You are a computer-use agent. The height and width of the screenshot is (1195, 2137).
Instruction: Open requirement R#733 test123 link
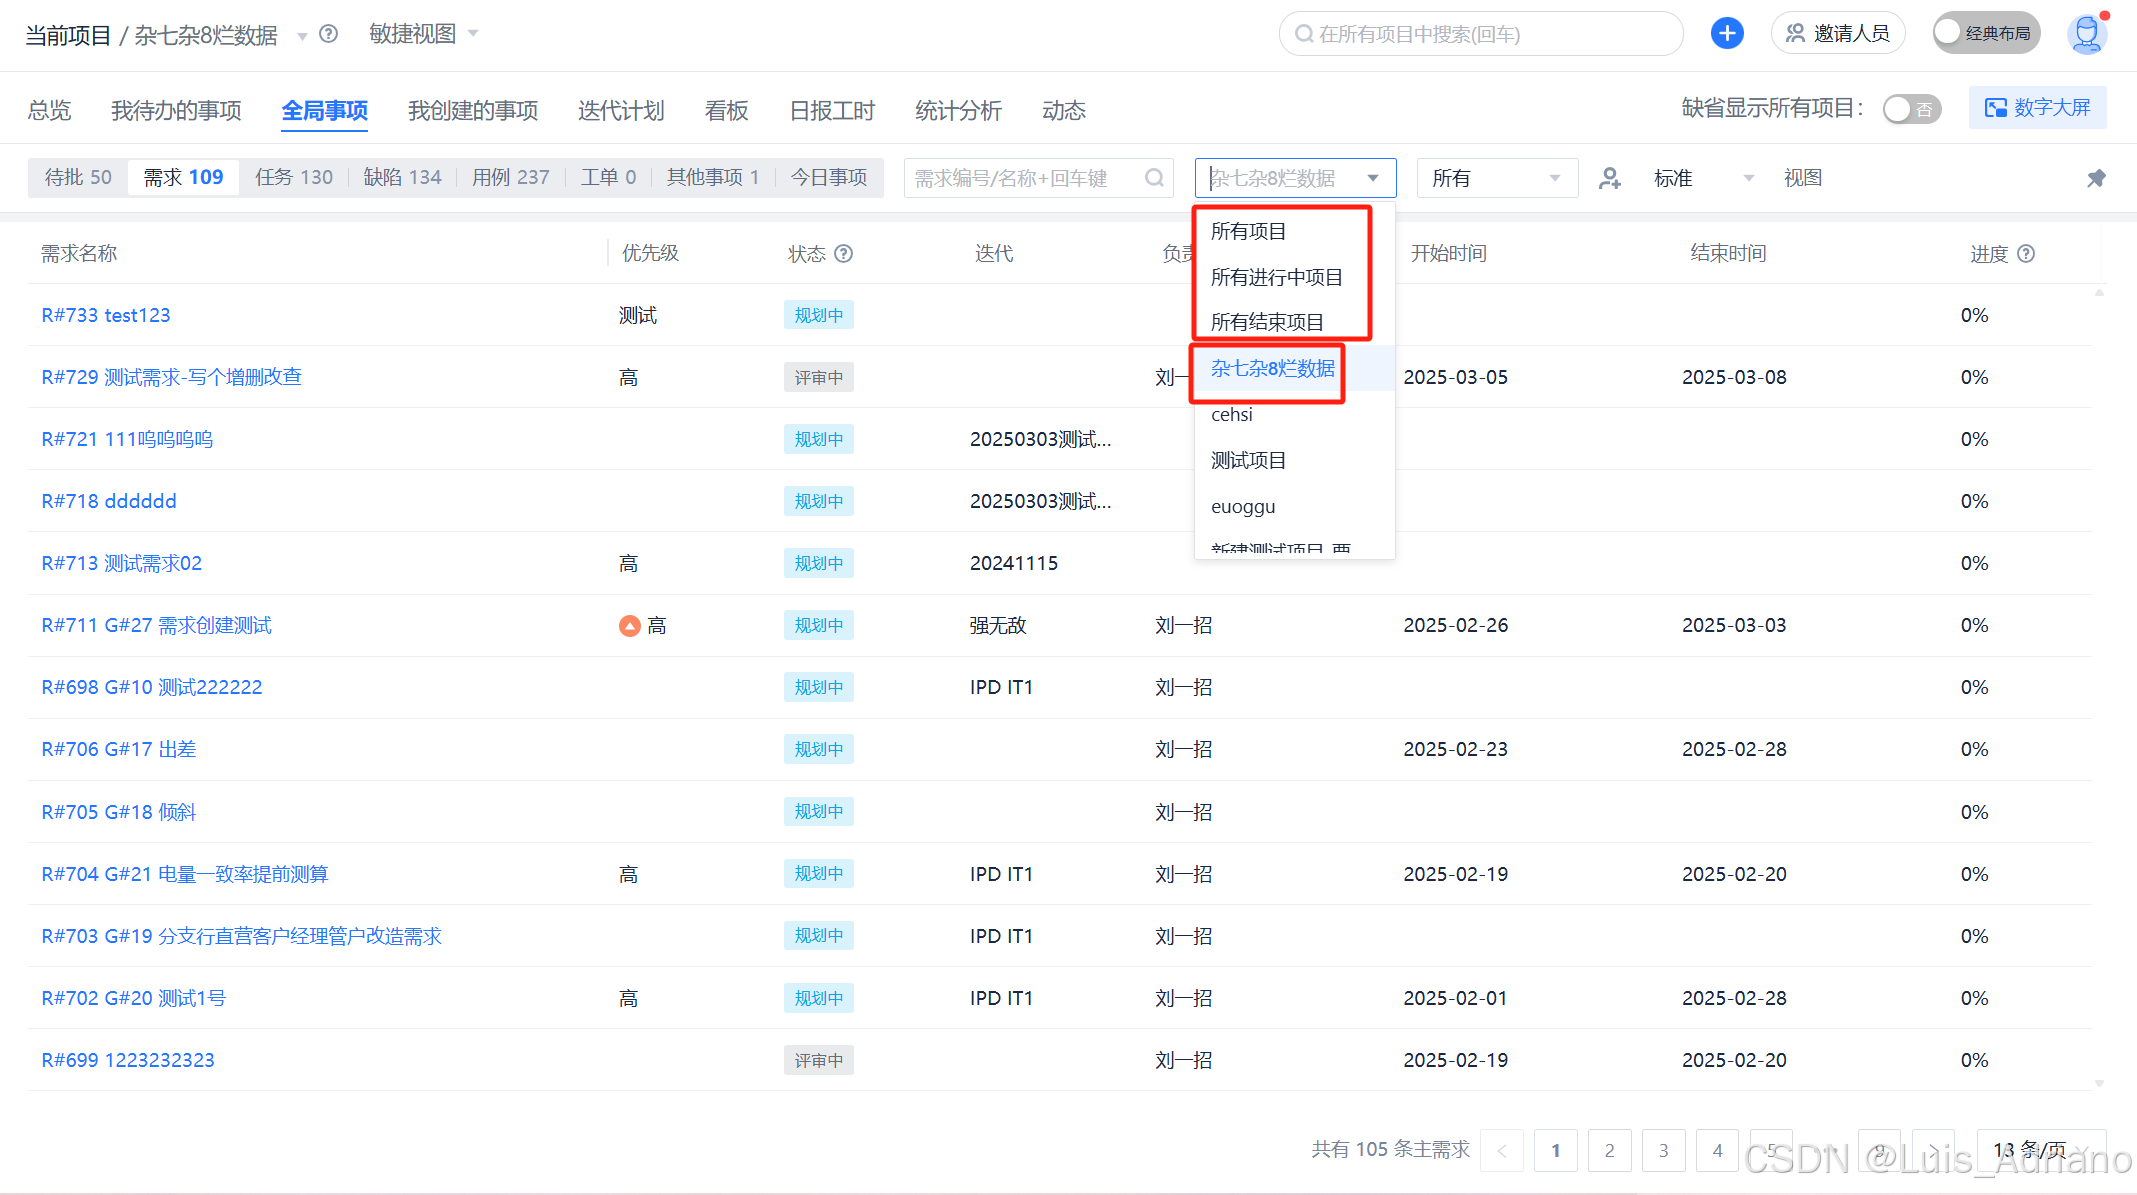point(106,315)
